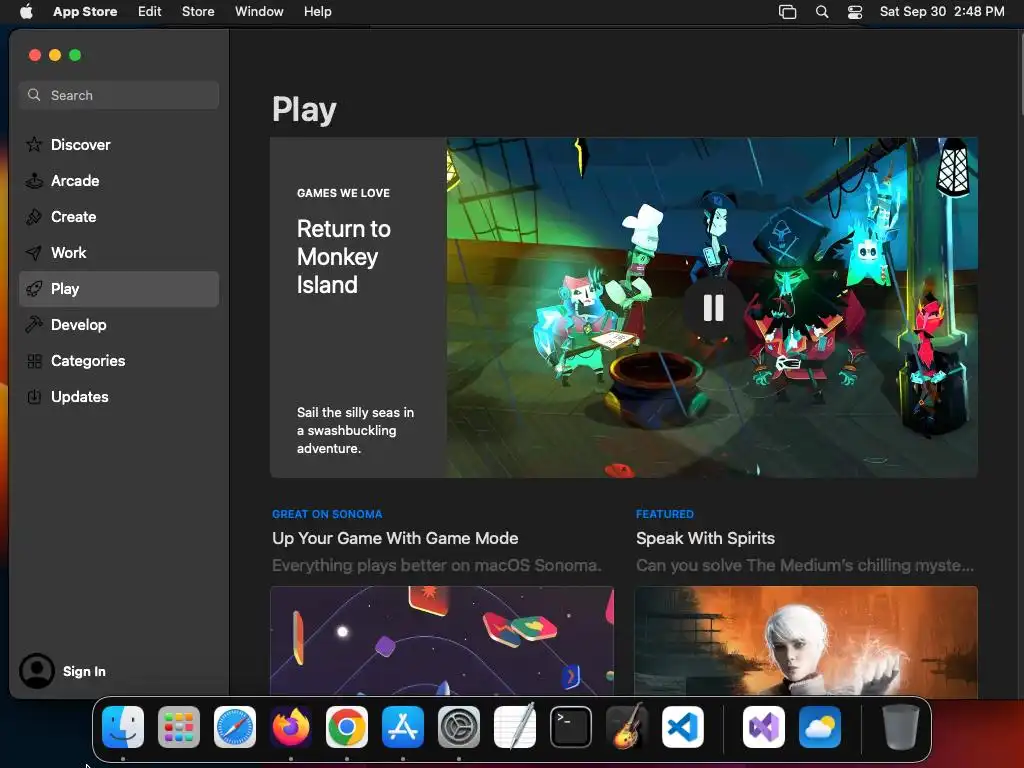
Task: Select the Play rocket icon
Action: coord(34,289)
